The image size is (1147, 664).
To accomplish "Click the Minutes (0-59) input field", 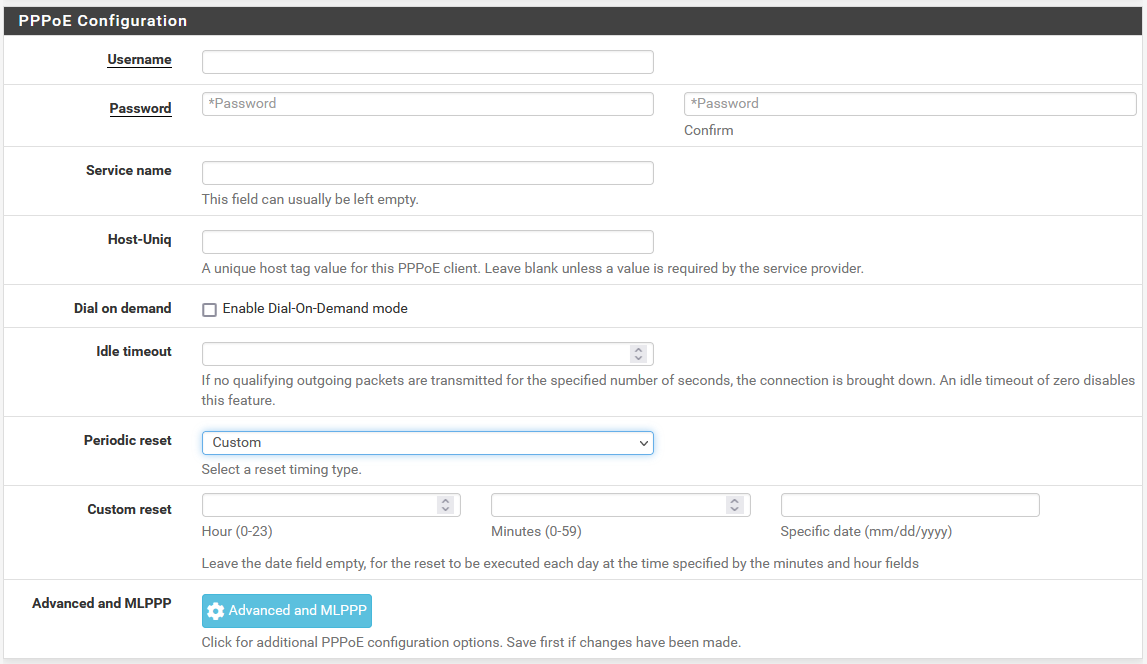I will point(609,505).
